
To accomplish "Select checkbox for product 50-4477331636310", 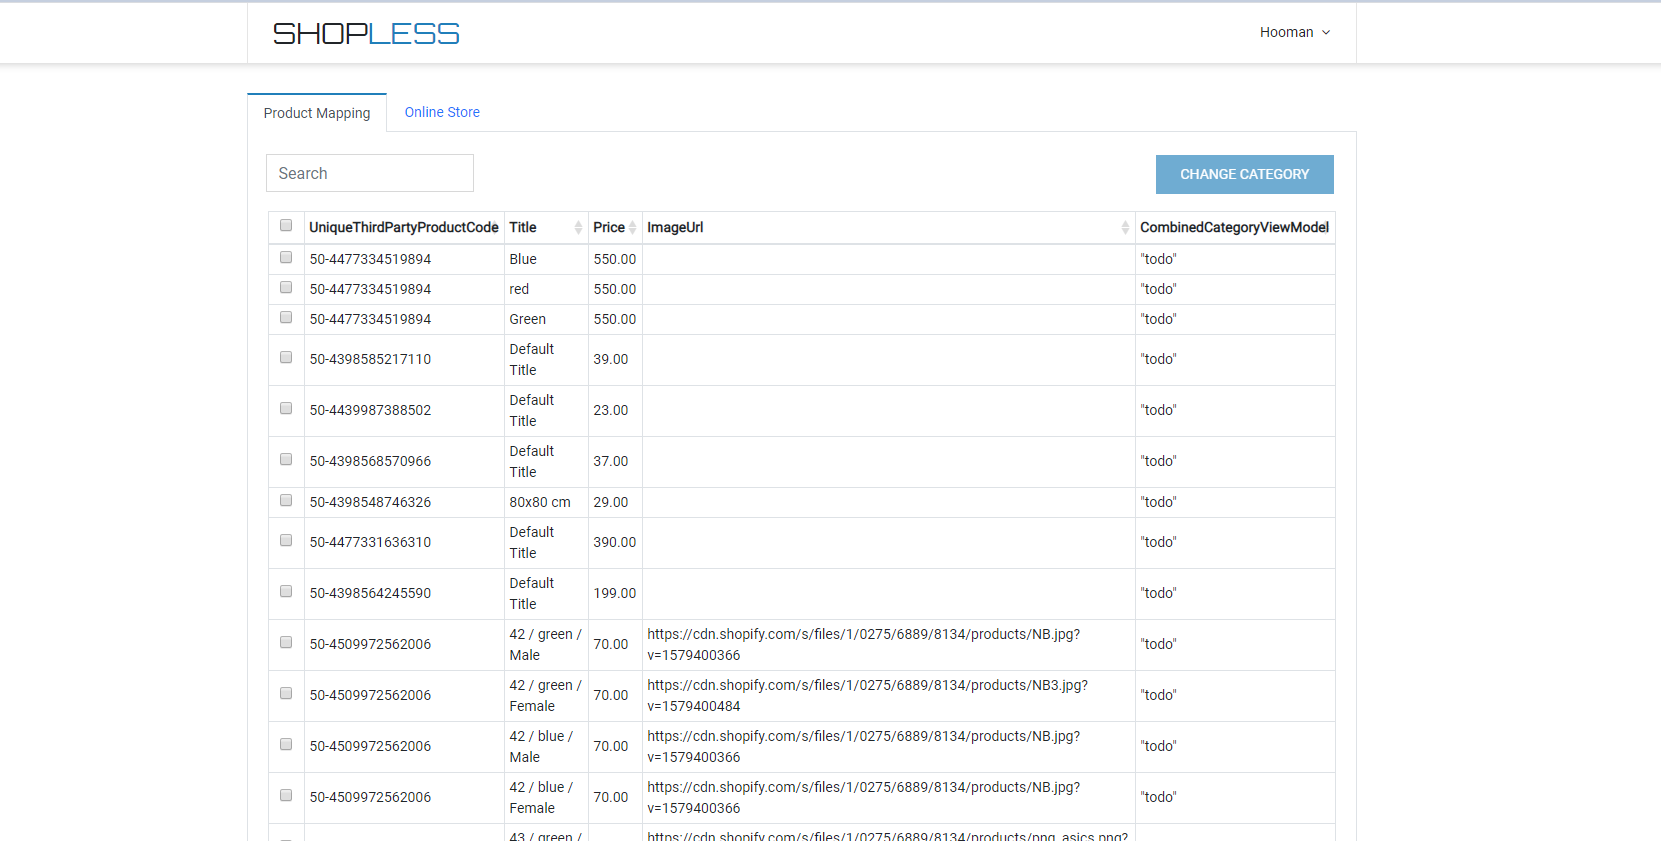I will [286, 540].
